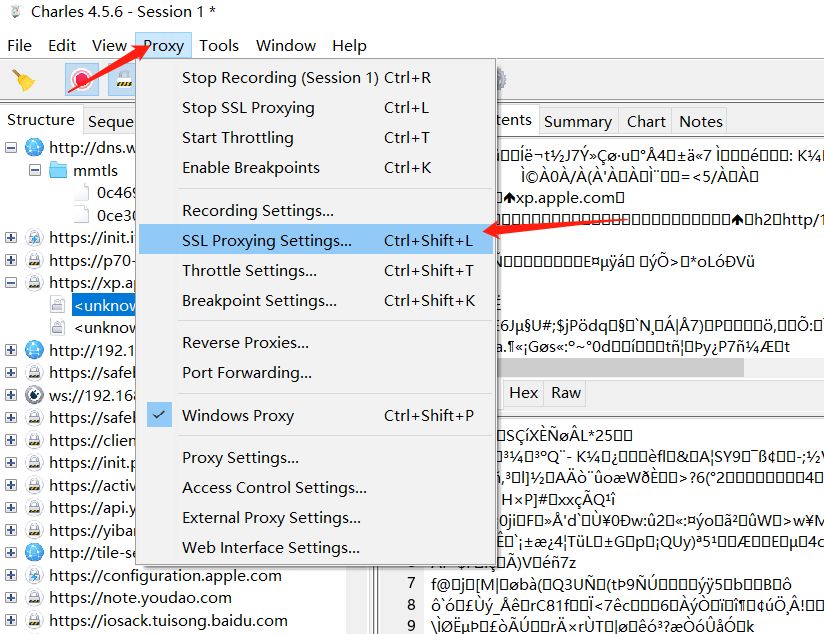The image size is (824, 634).
Task: Click the SSL proxying padlock toolbar icon
Action: (123, 79)
